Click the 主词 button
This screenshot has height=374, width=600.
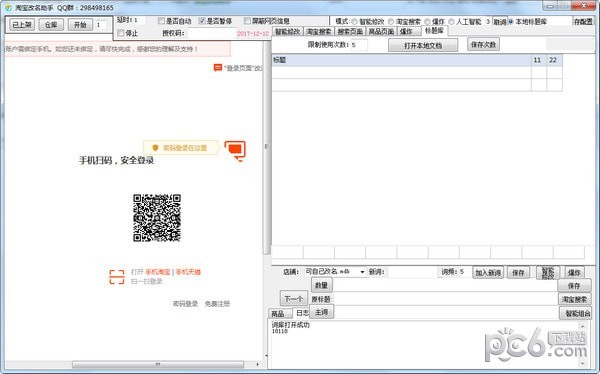[x=321, y=312]
